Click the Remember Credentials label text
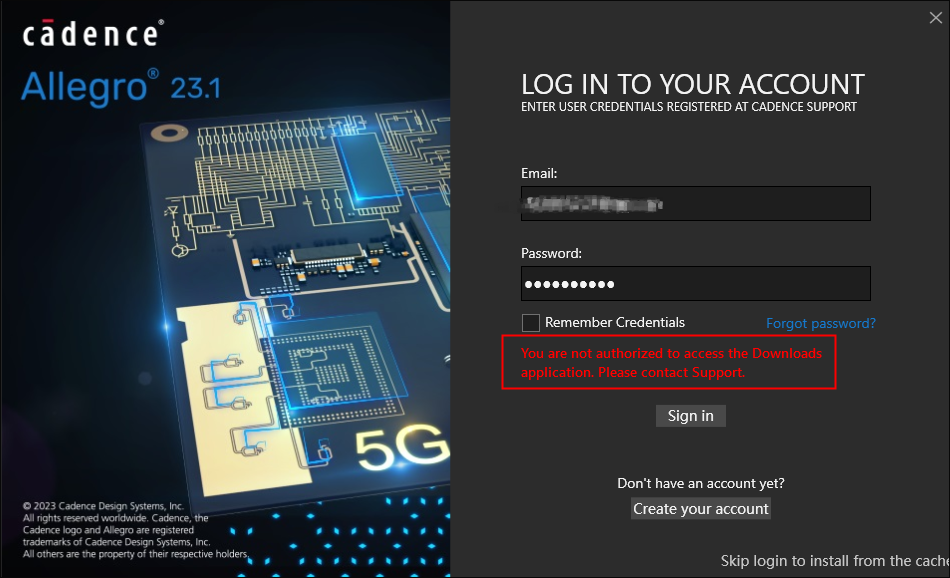 pos(614,322)
